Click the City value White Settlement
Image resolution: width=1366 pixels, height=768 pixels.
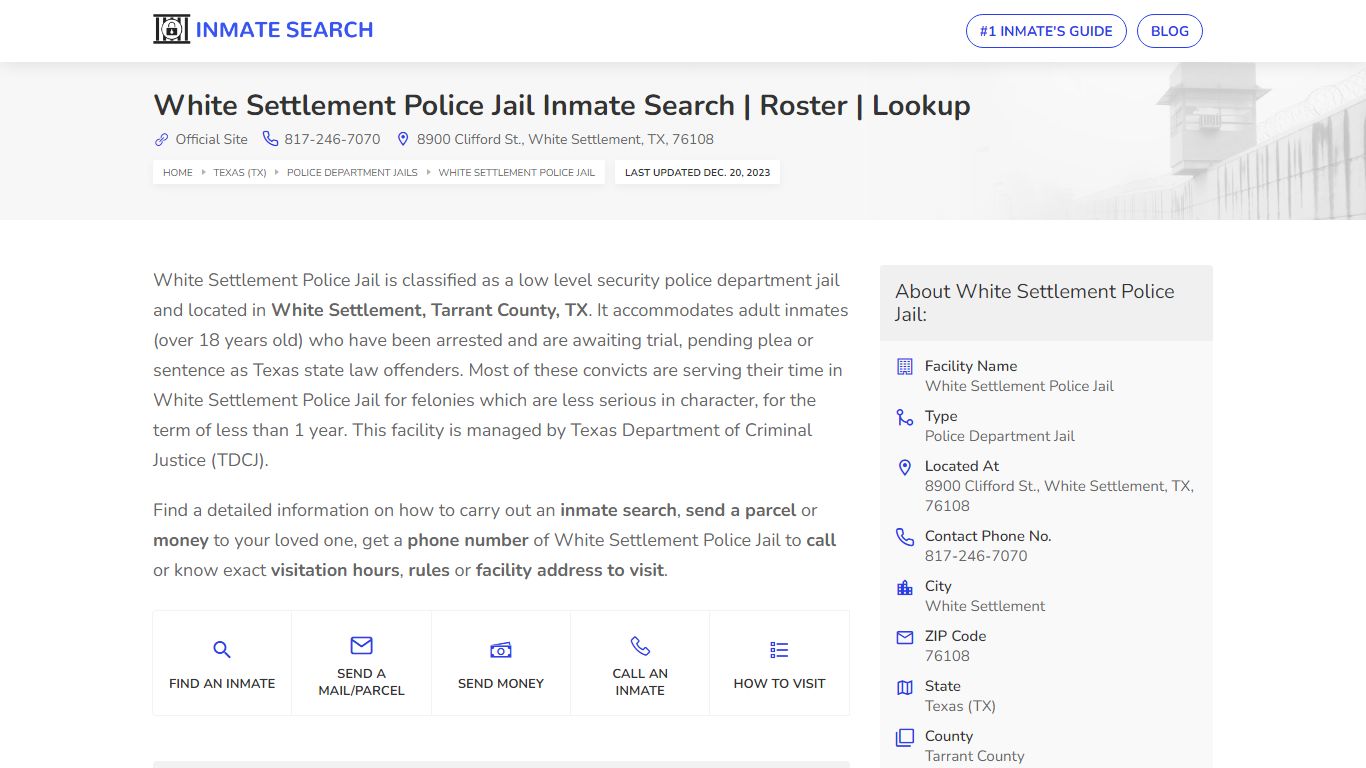pyautogui.click(x=985, y=606)
